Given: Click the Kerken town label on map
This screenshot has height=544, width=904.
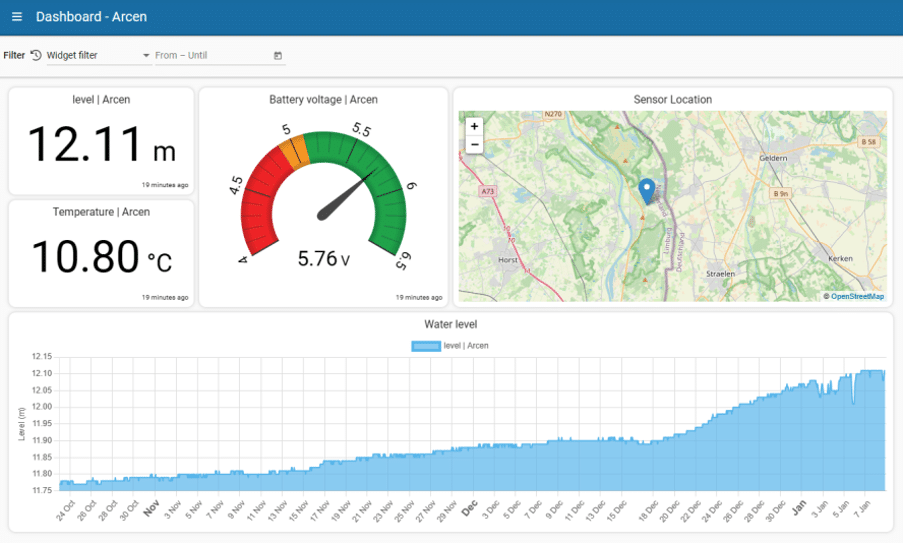Looking at the screenshot, I should (840, 258).
